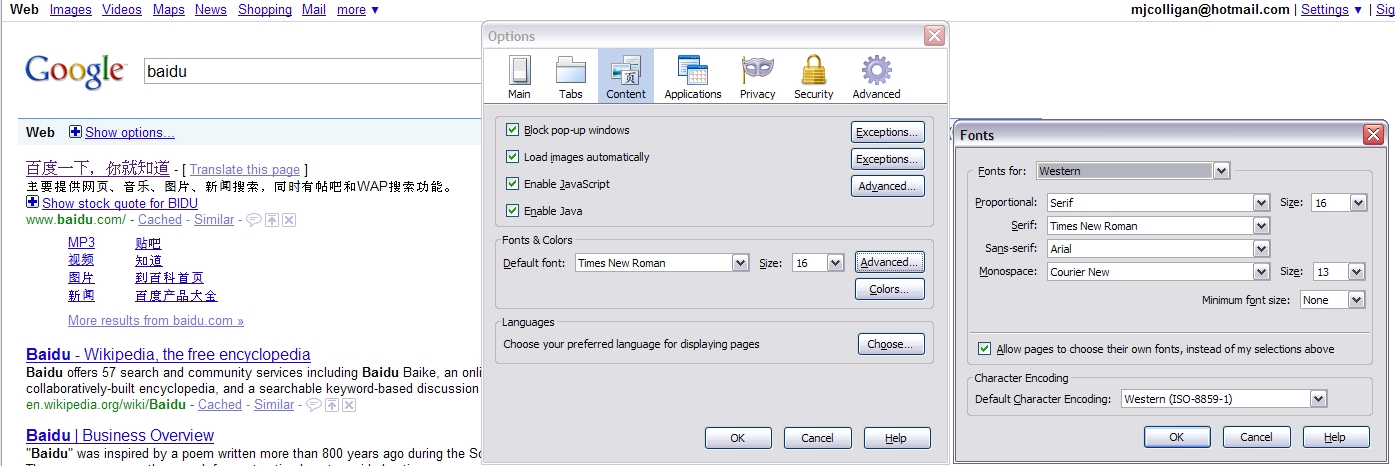Go to Google Maps

tap(169, 10)
